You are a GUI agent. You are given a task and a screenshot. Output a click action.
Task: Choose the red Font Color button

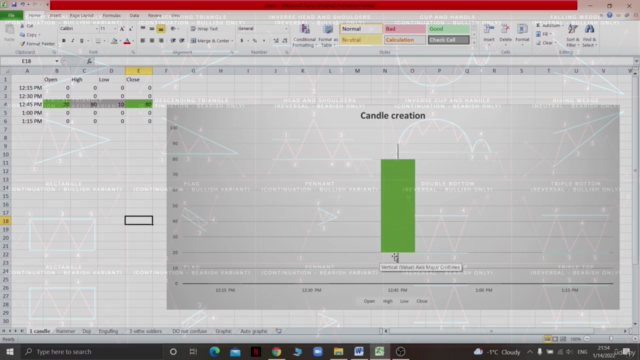pos(127,41)
